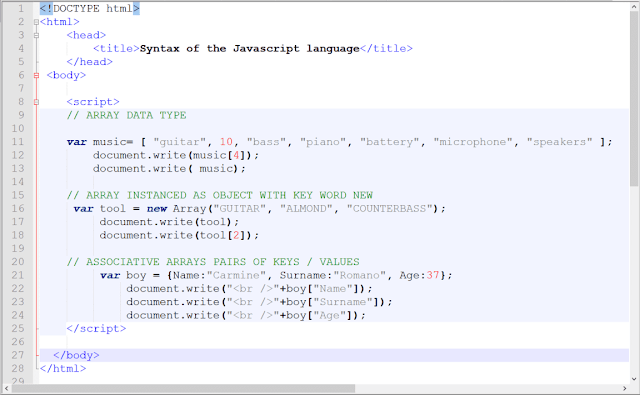Click line number 21 in the margin

(18, 275)
